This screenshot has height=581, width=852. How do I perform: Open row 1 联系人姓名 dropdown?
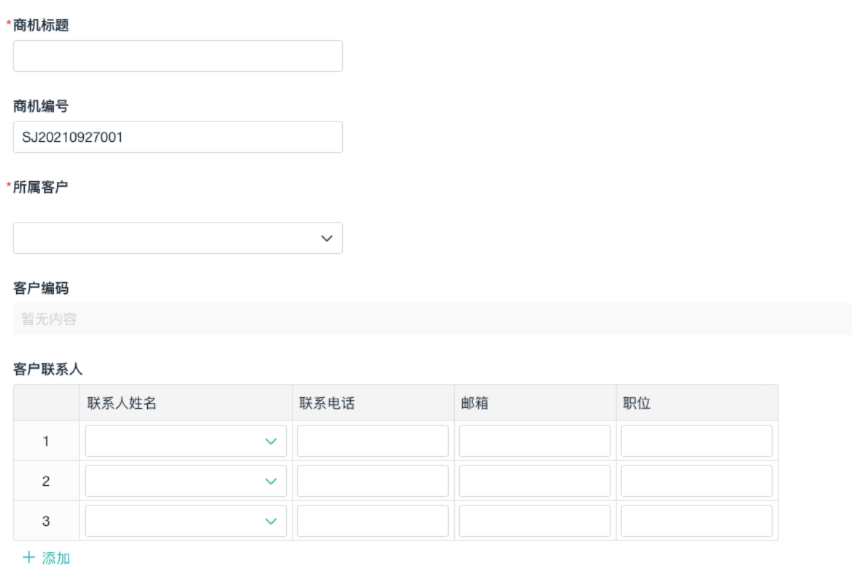click(x=175, y=441)
